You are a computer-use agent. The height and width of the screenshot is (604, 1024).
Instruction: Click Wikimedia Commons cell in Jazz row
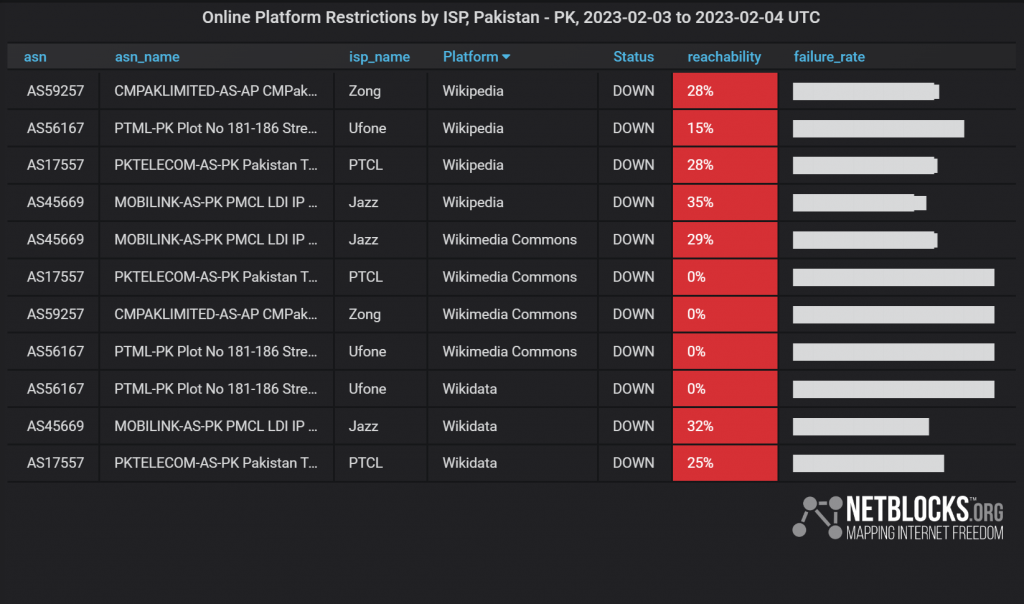coord(509,240)
